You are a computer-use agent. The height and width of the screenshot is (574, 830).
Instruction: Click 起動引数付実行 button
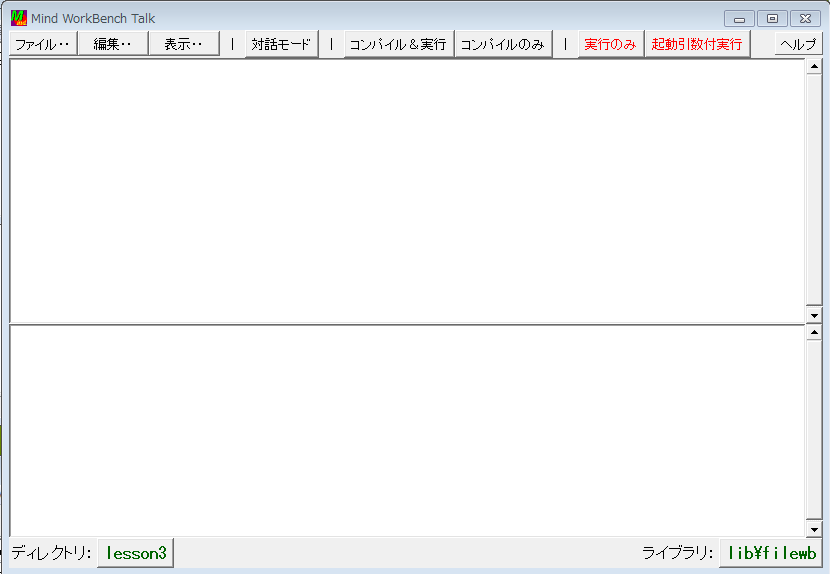point(697,44)
